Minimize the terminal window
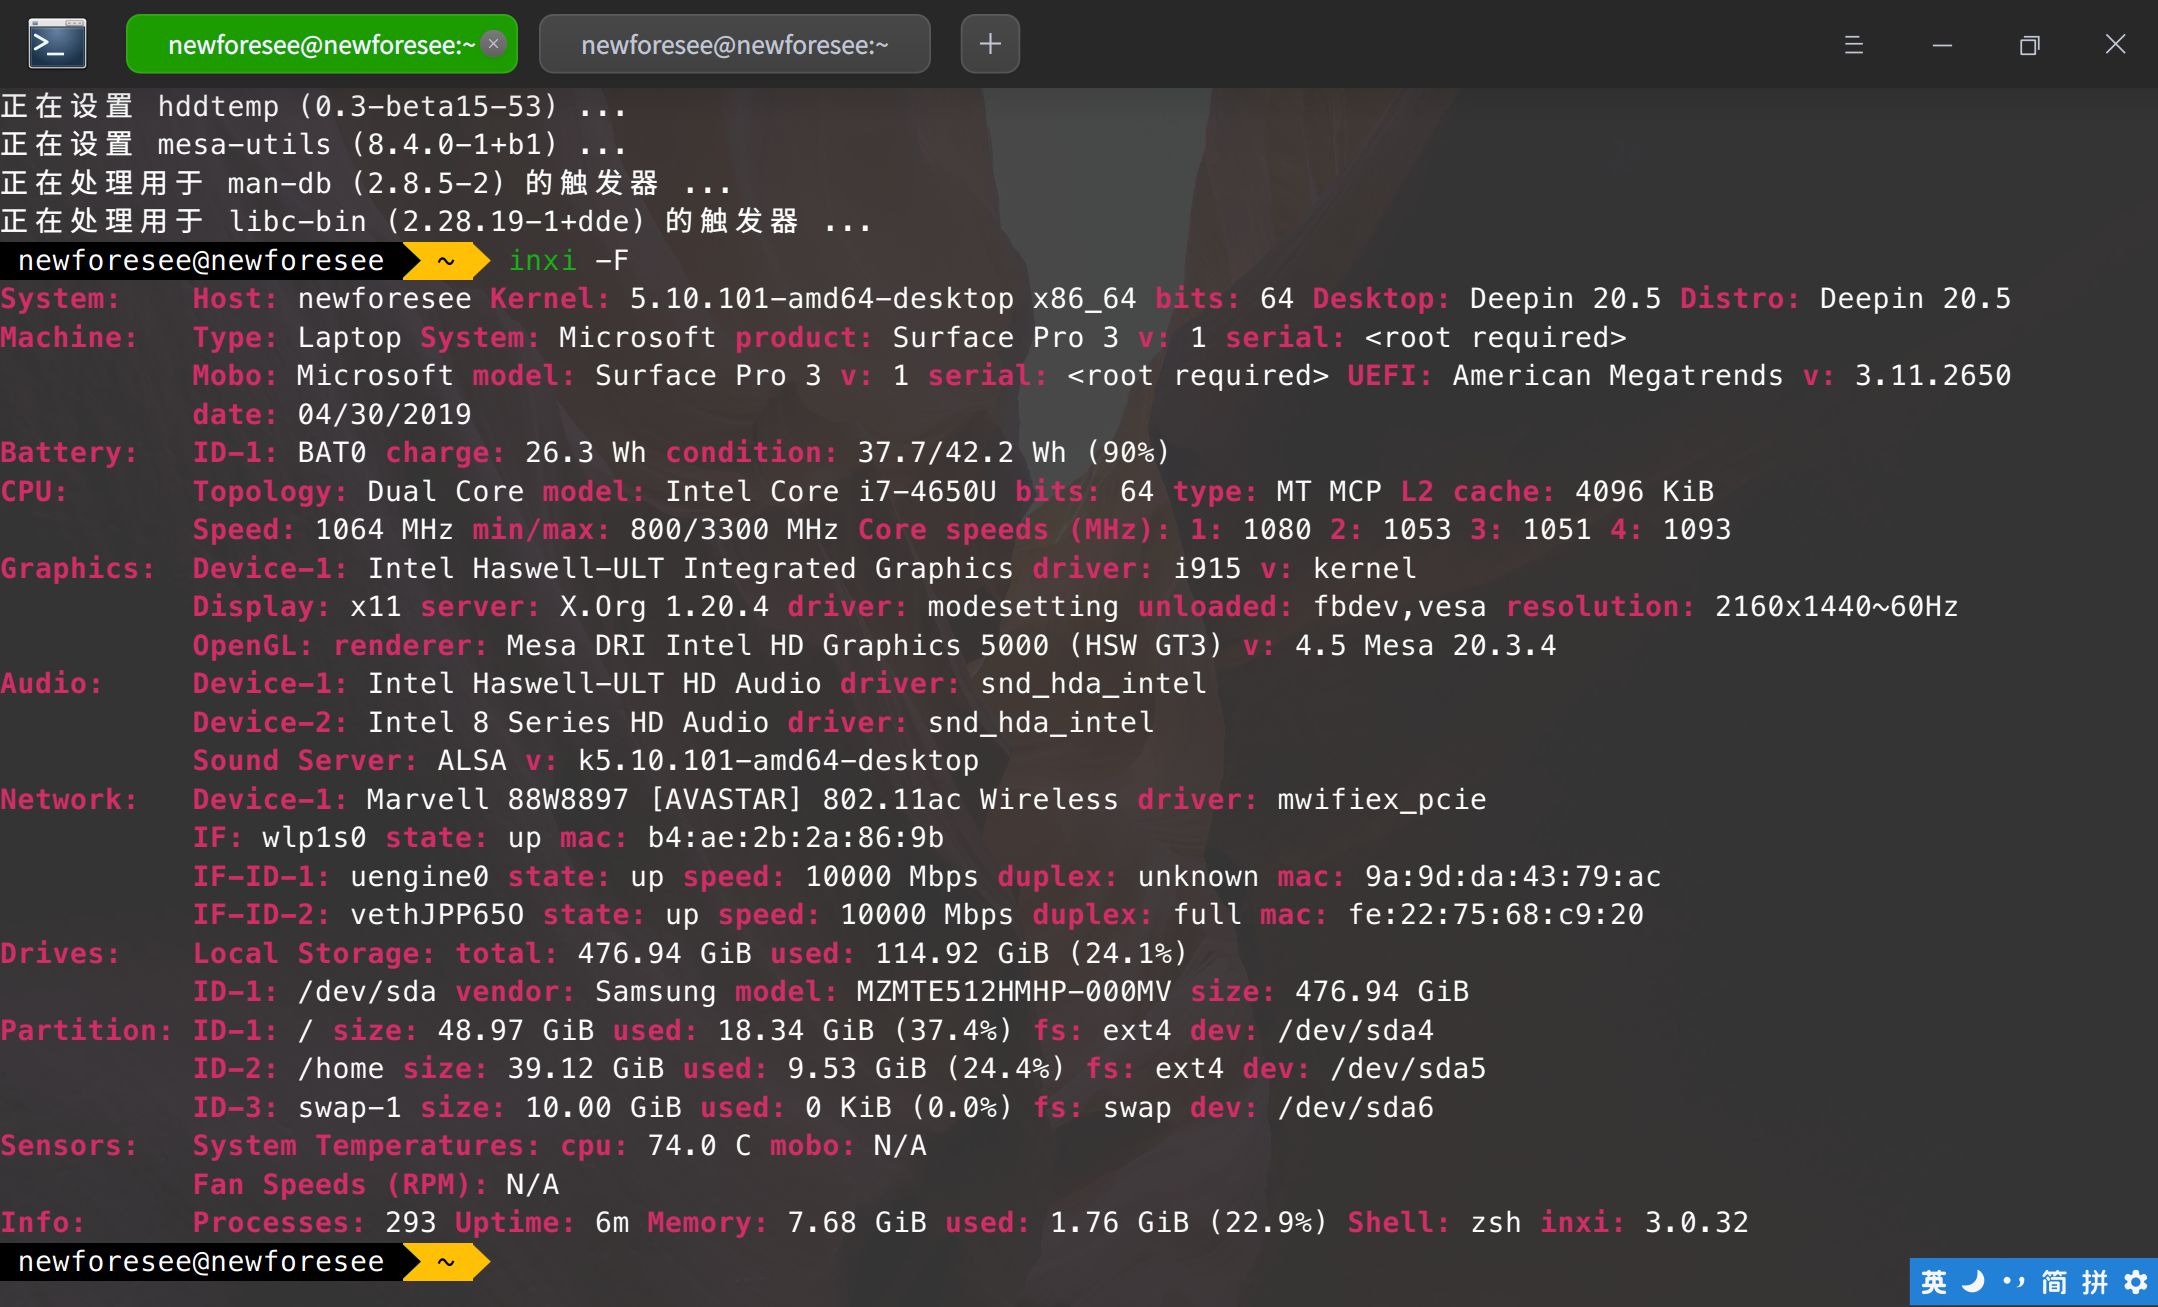Viewport: 2158px width, 1307px height. pyautogui.click(x=1942, y=45)
